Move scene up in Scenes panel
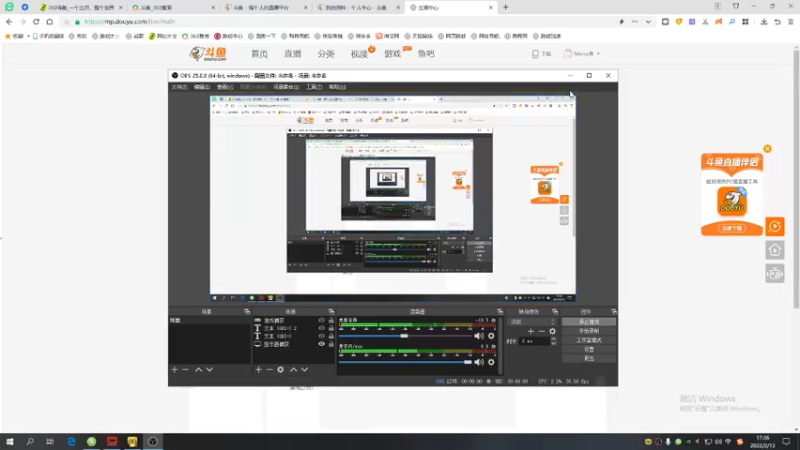This screenshot has height=450, width=800. pyautogui.click(x=198, y=369)
